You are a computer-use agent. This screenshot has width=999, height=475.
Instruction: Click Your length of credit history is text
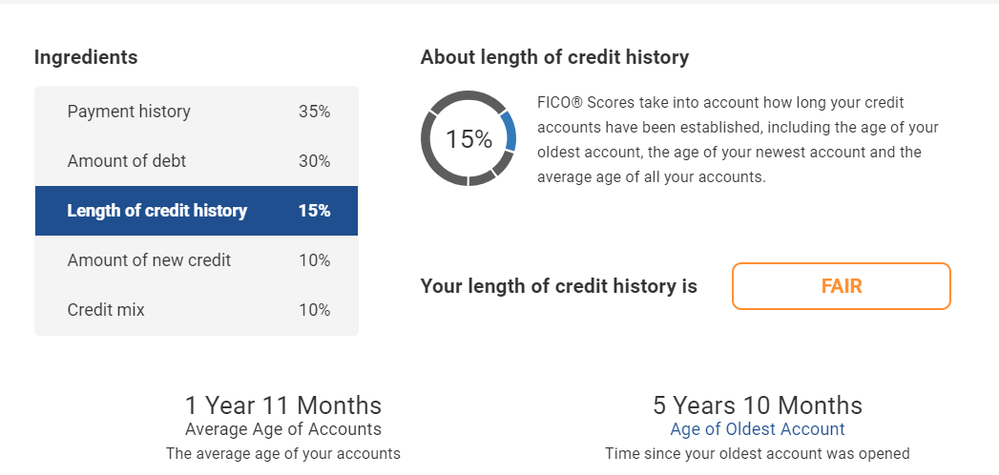559,287
